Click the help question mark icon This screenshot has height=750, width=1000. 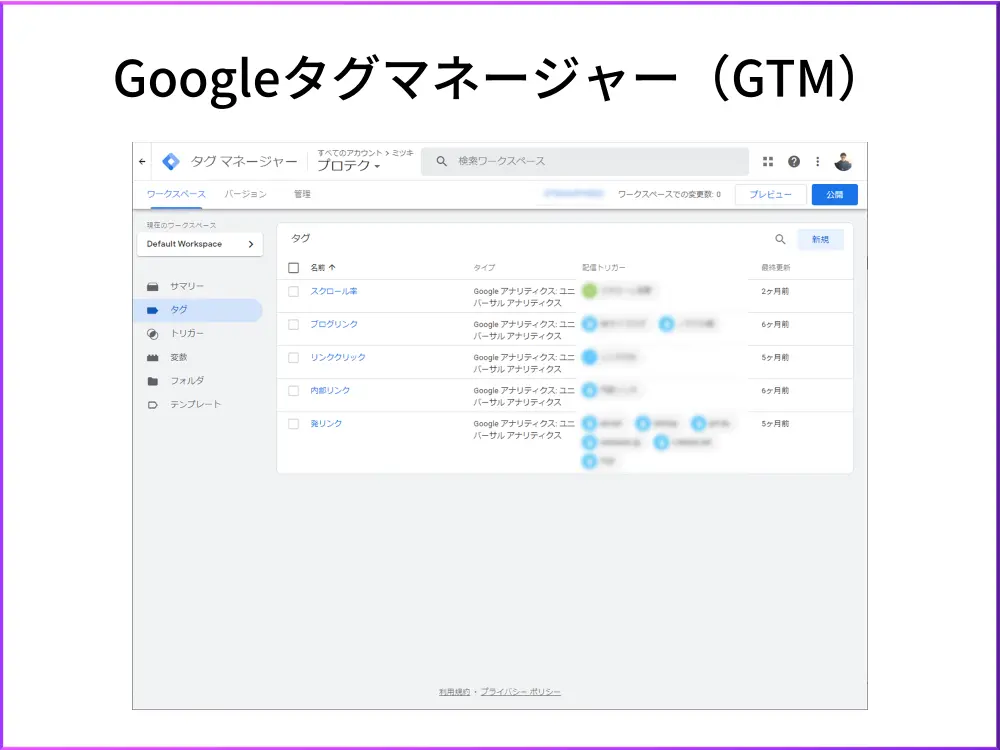793,161
